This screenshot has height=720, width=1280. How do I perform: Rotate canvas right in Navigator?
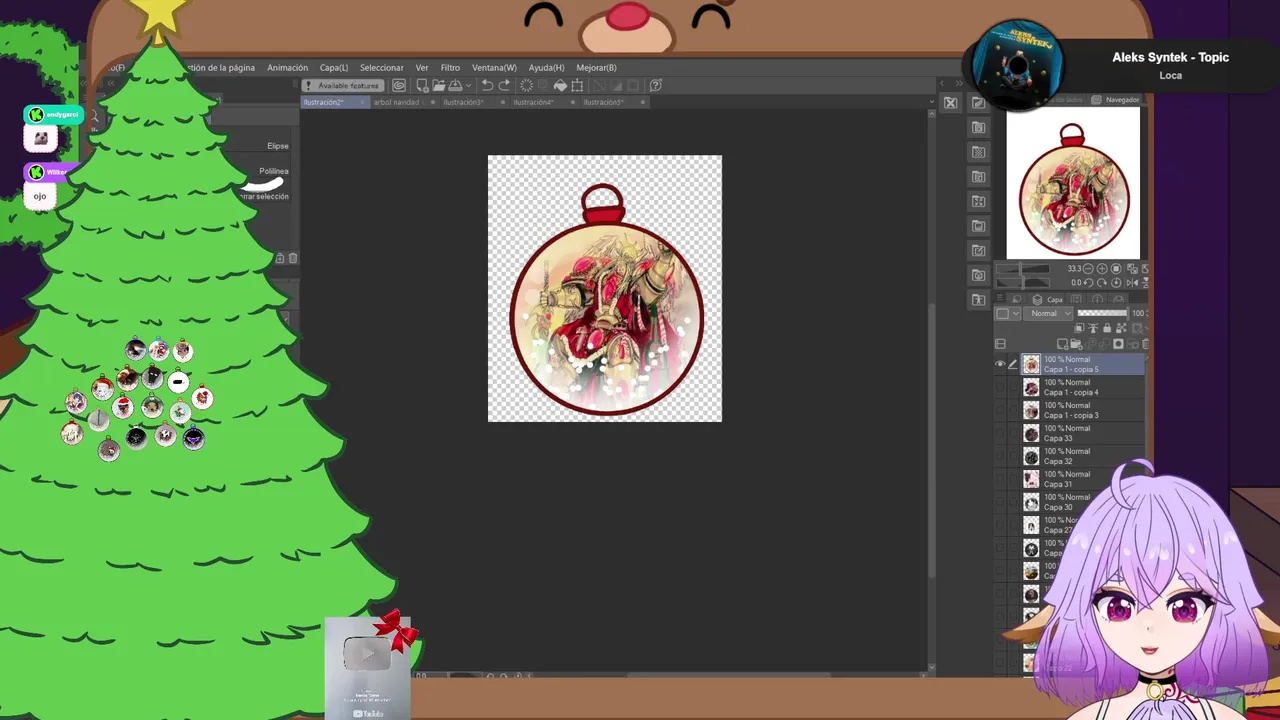(x=1102, y=283)
